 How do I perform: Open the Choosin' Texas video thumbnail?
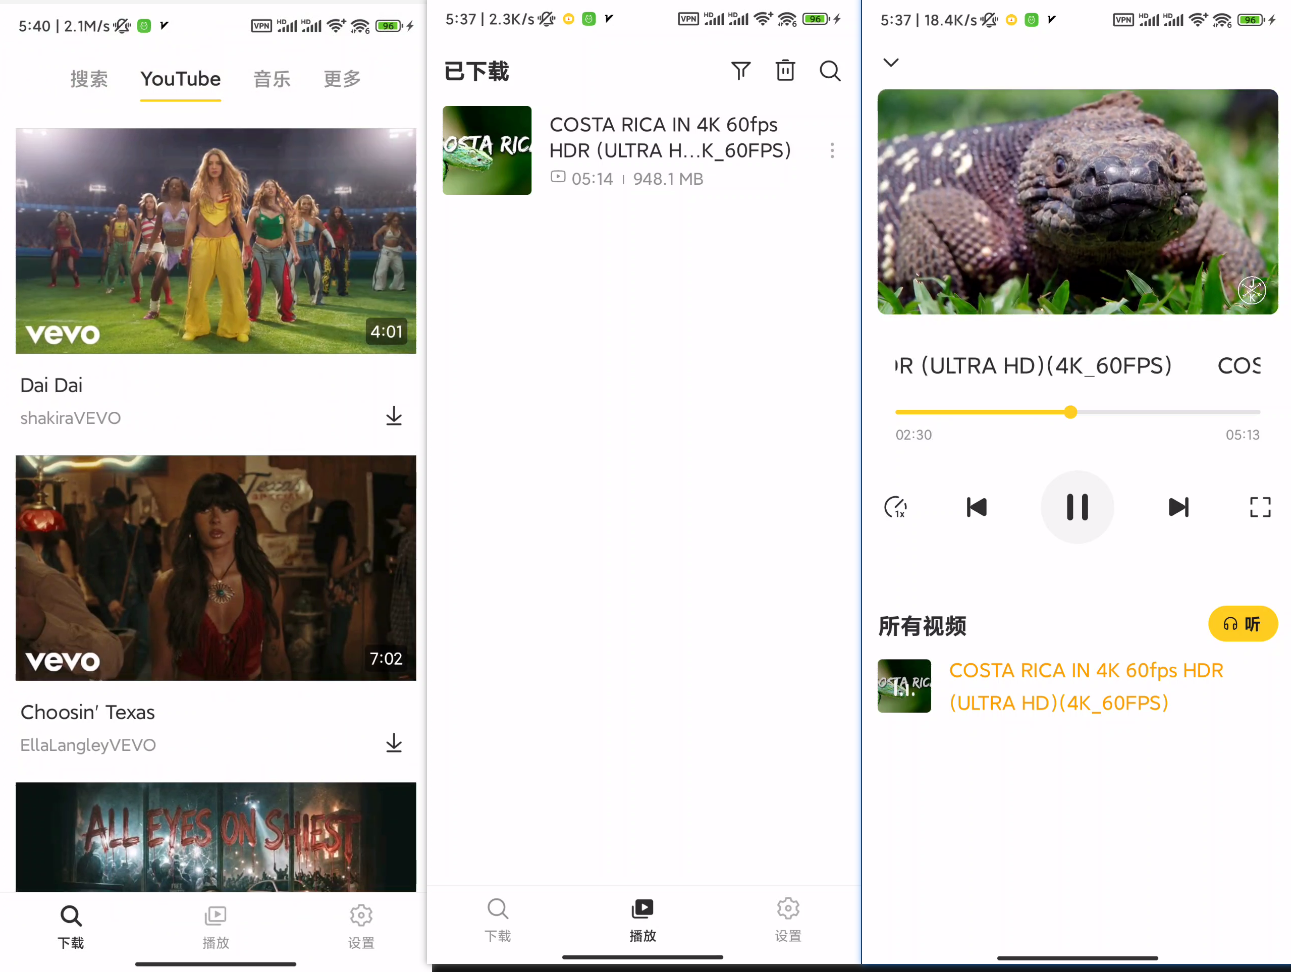click(x=216, y=568)
